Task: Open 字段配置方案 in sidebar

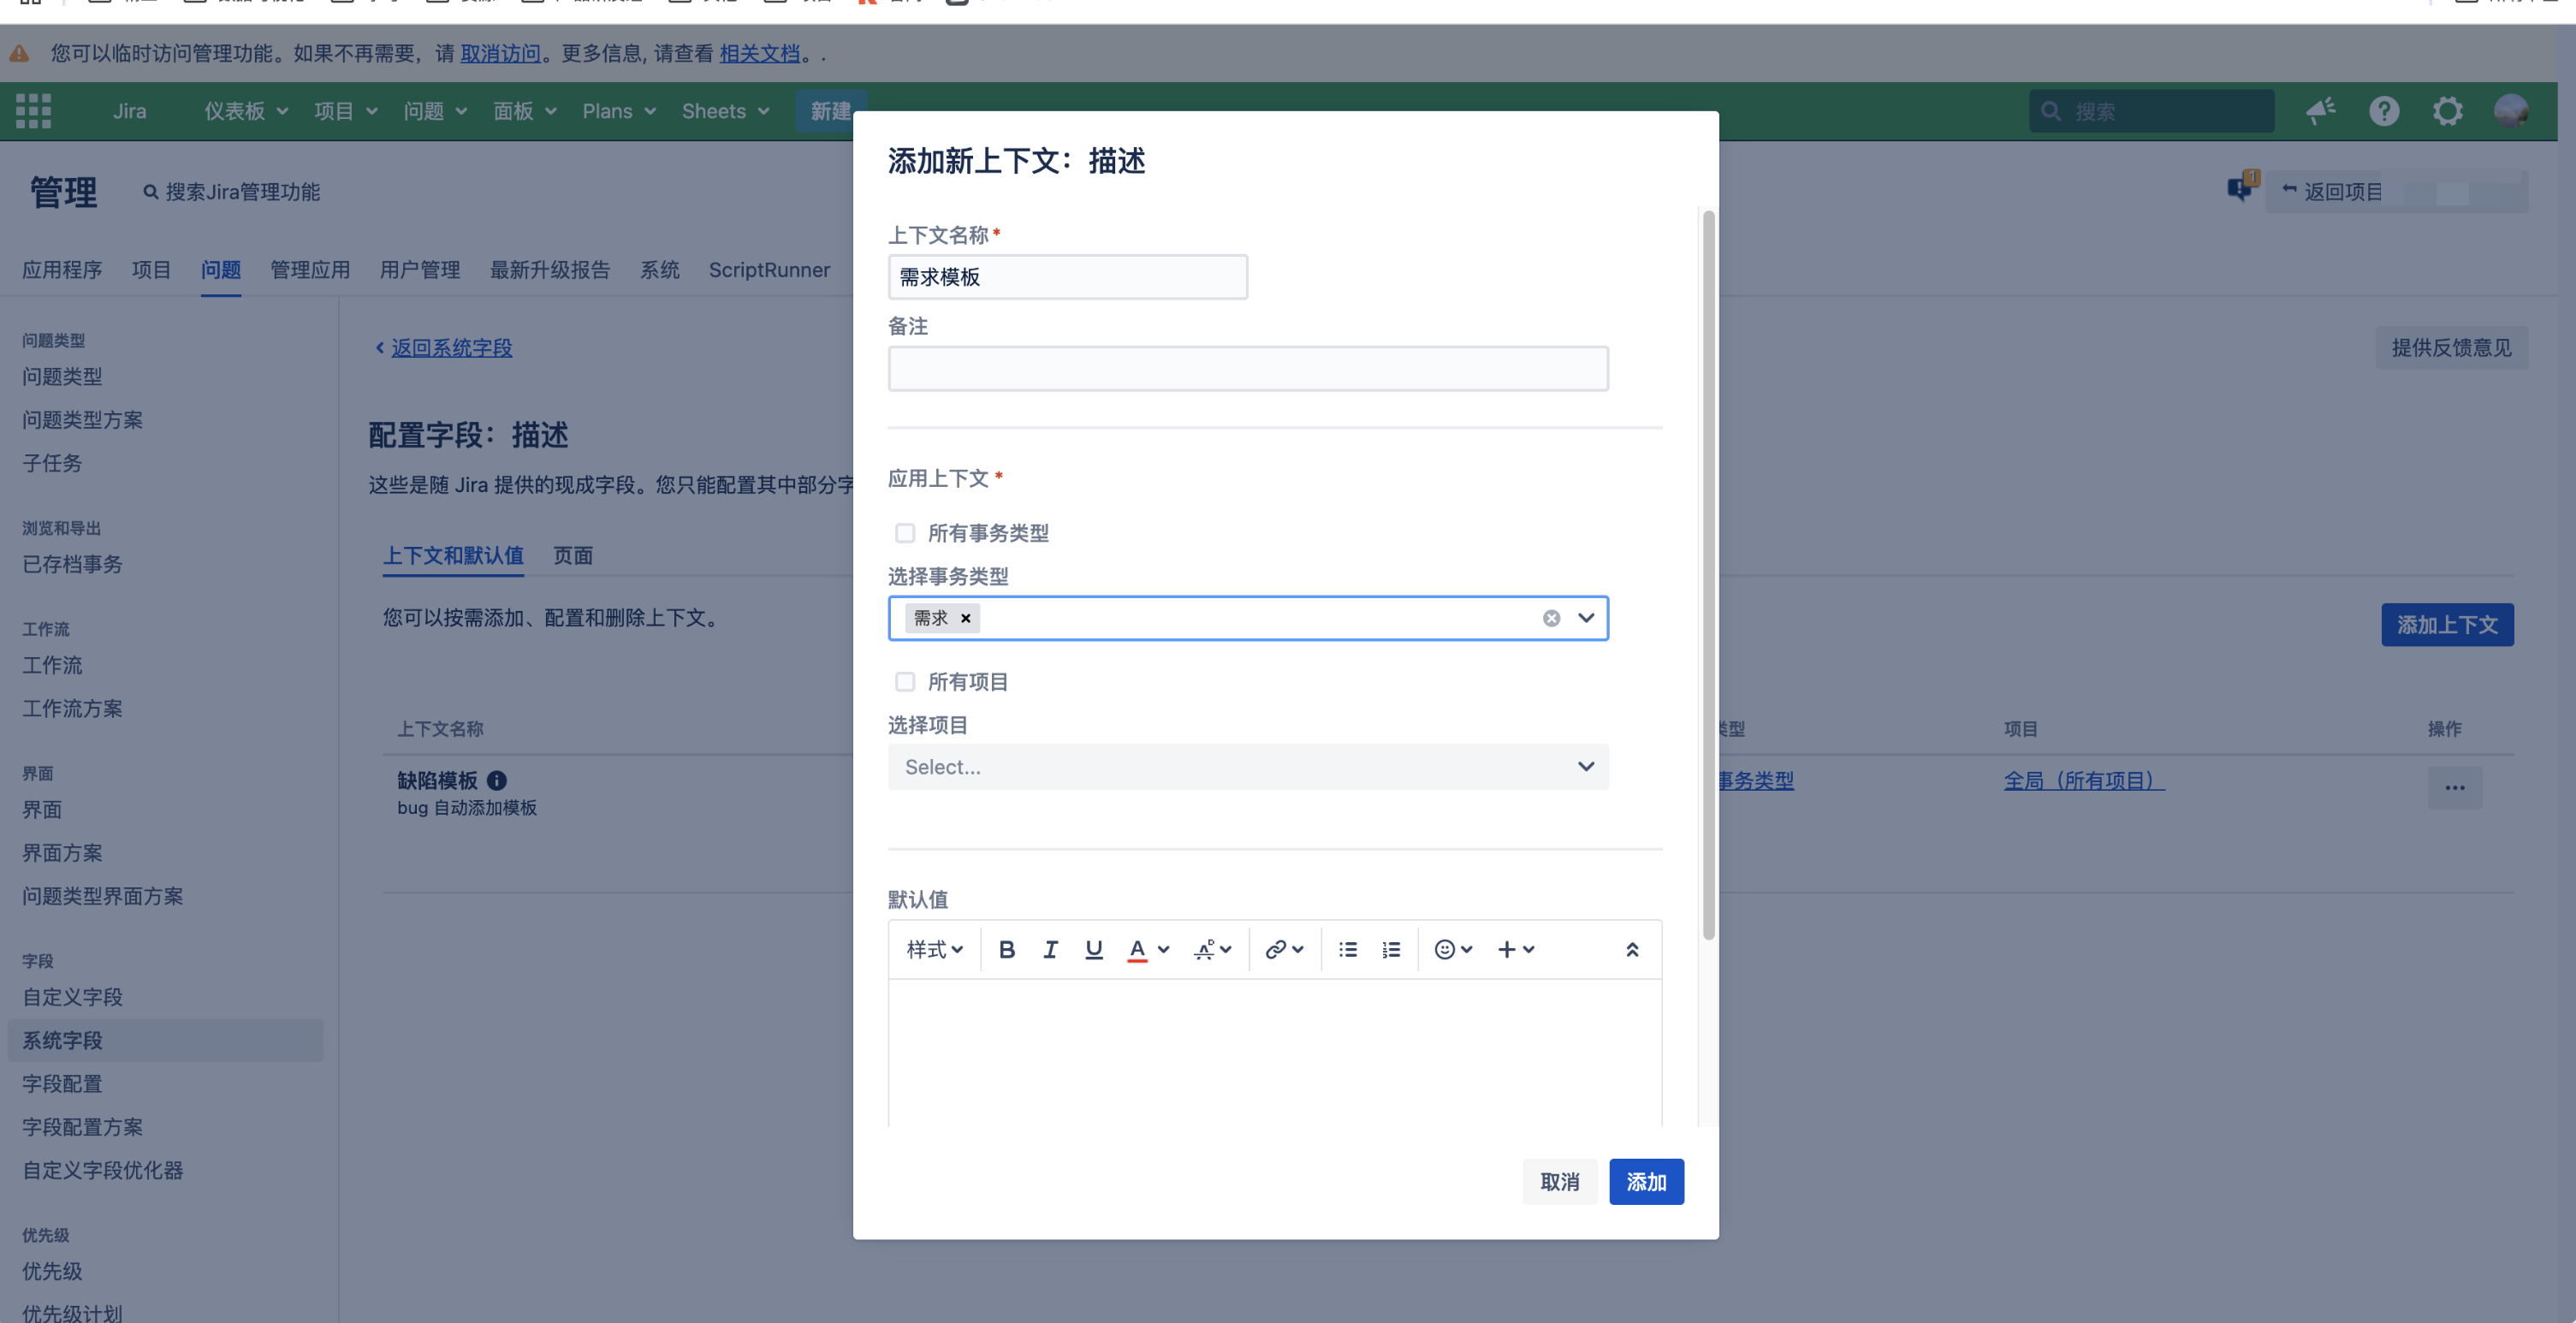Action: [83, 1127]
